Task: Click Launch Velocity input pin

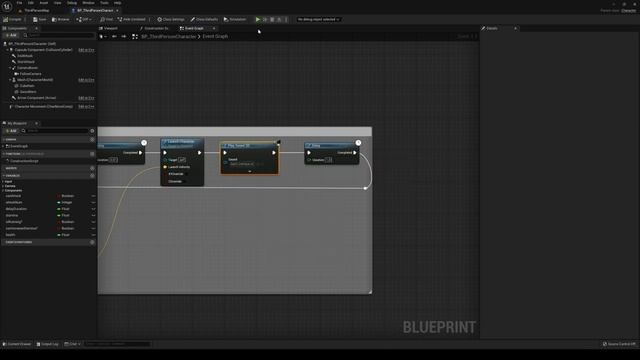Action: [x=165, y=167]
